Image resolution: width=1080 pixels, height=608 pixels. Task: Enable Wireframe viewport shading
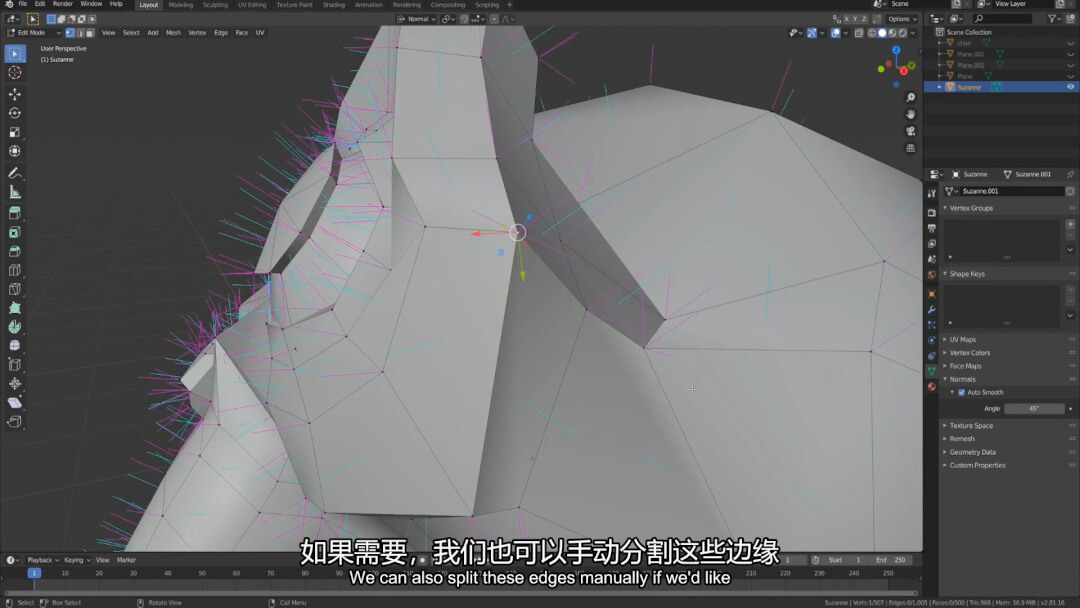coord(872,32)
